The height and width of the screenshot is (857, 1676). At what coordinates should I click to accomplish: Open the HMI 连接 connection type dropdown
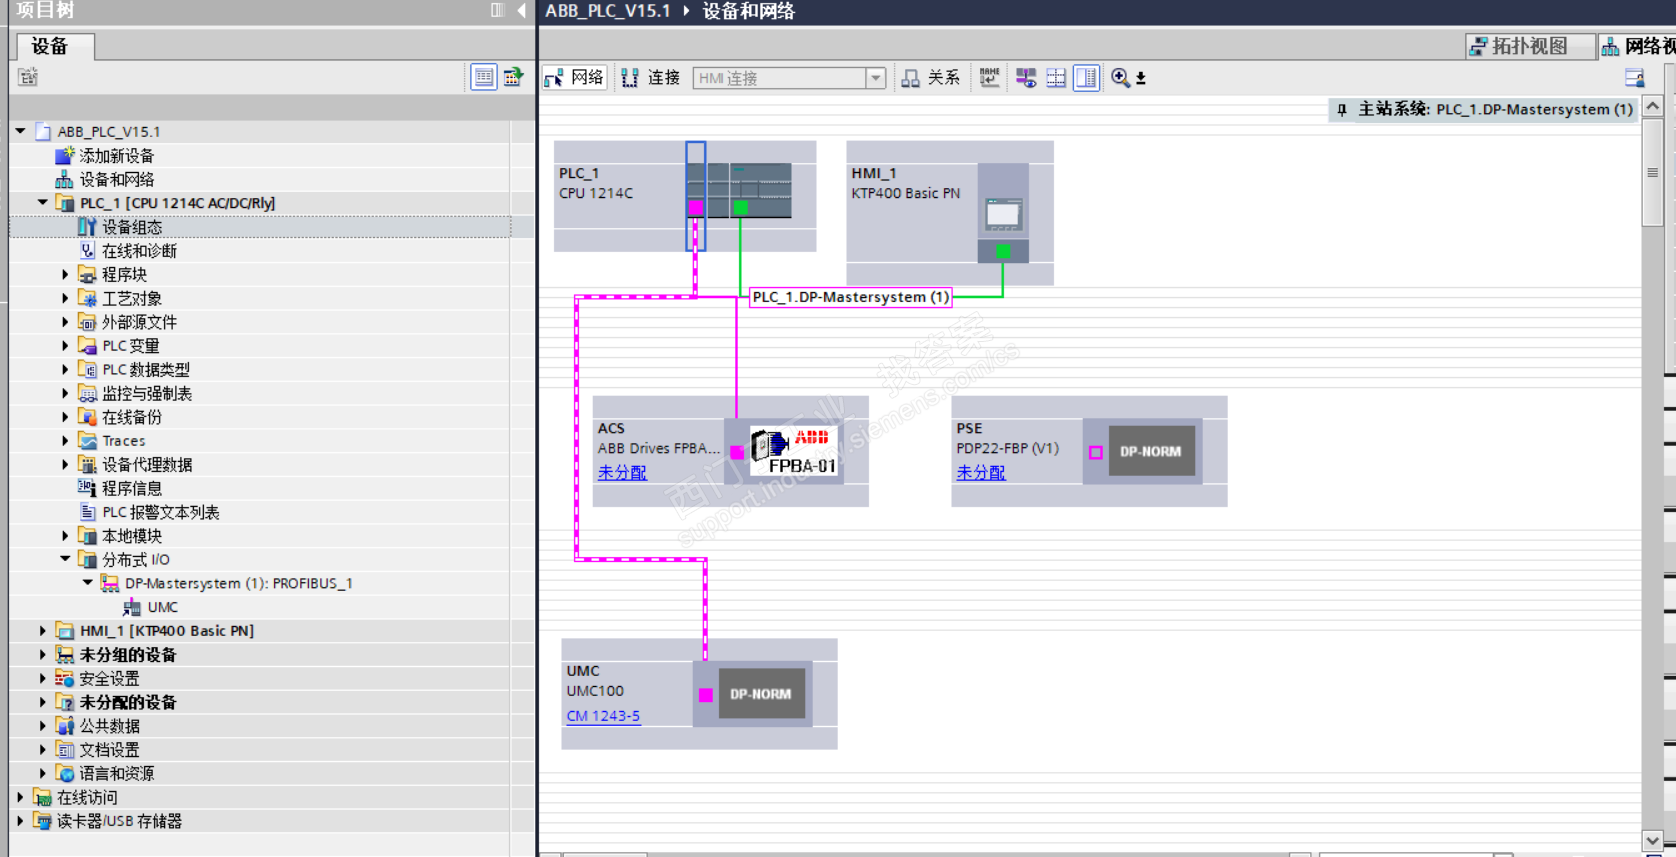tap(876, 78)
